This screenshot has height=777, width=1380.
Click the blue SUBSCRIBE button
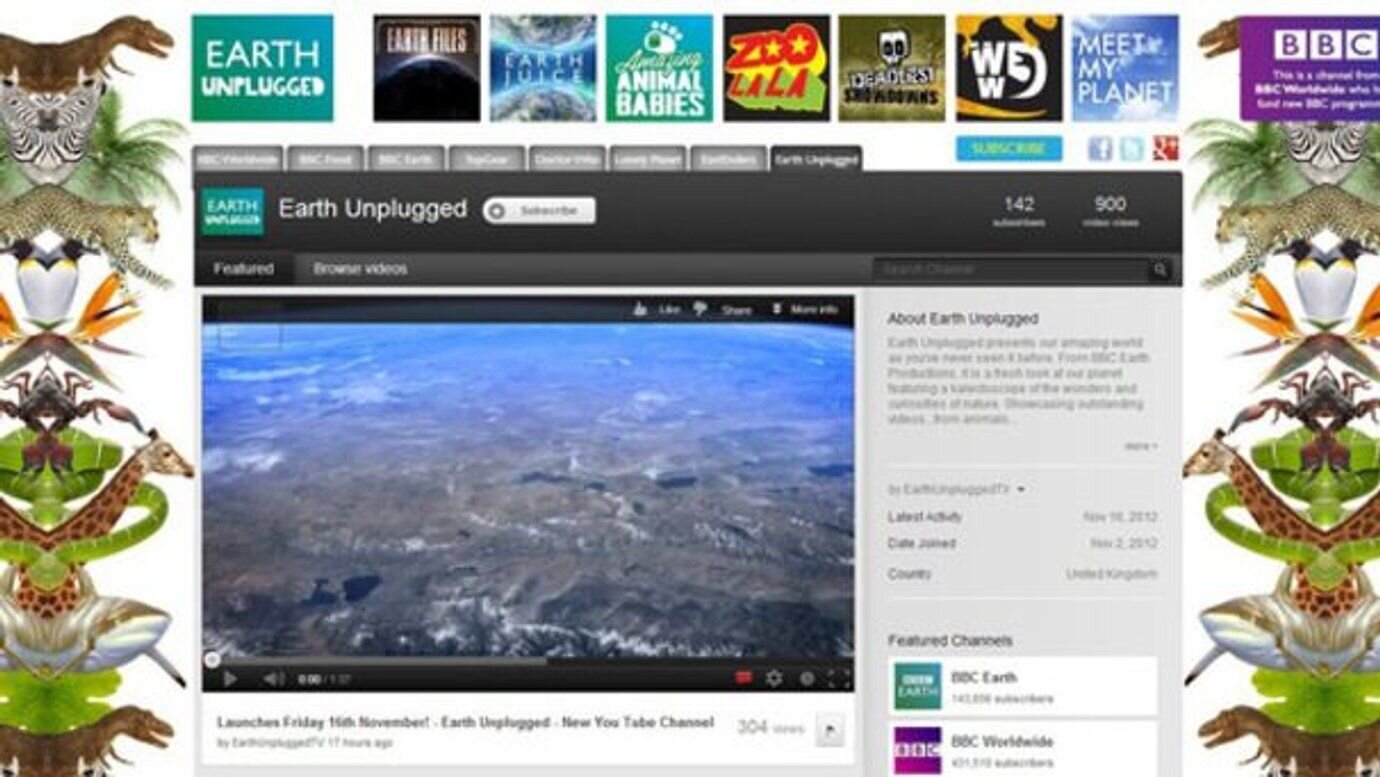(x=1008, y=149)
